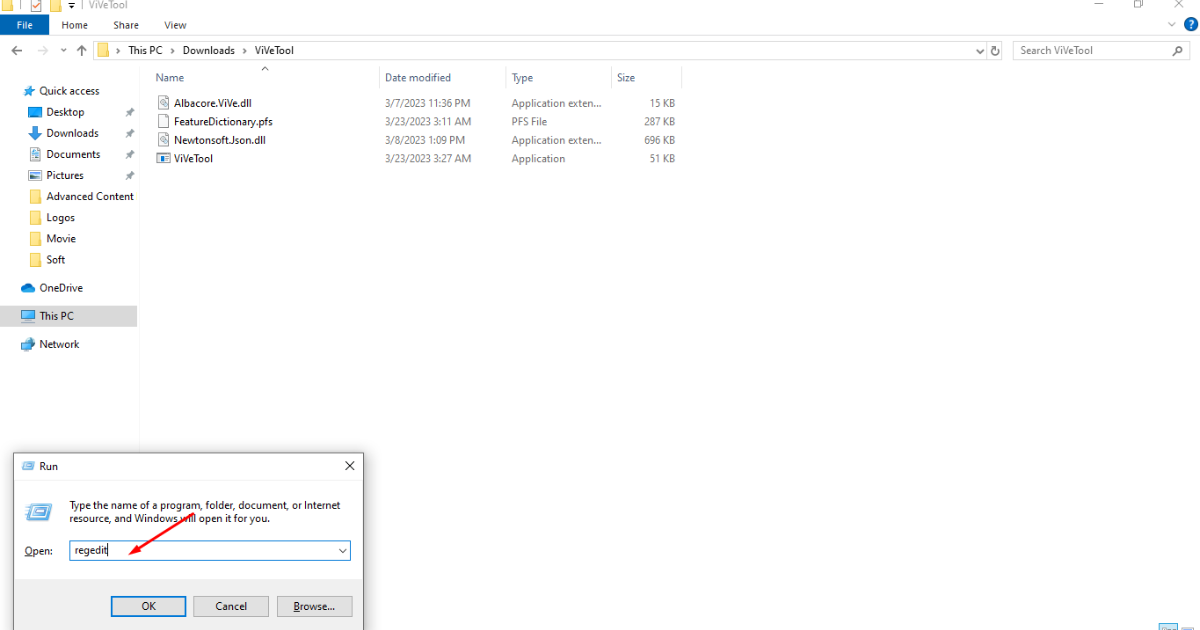Close the Run dialog
The height and width of the screenshot is (630, 1200).
tap(350, 466)
